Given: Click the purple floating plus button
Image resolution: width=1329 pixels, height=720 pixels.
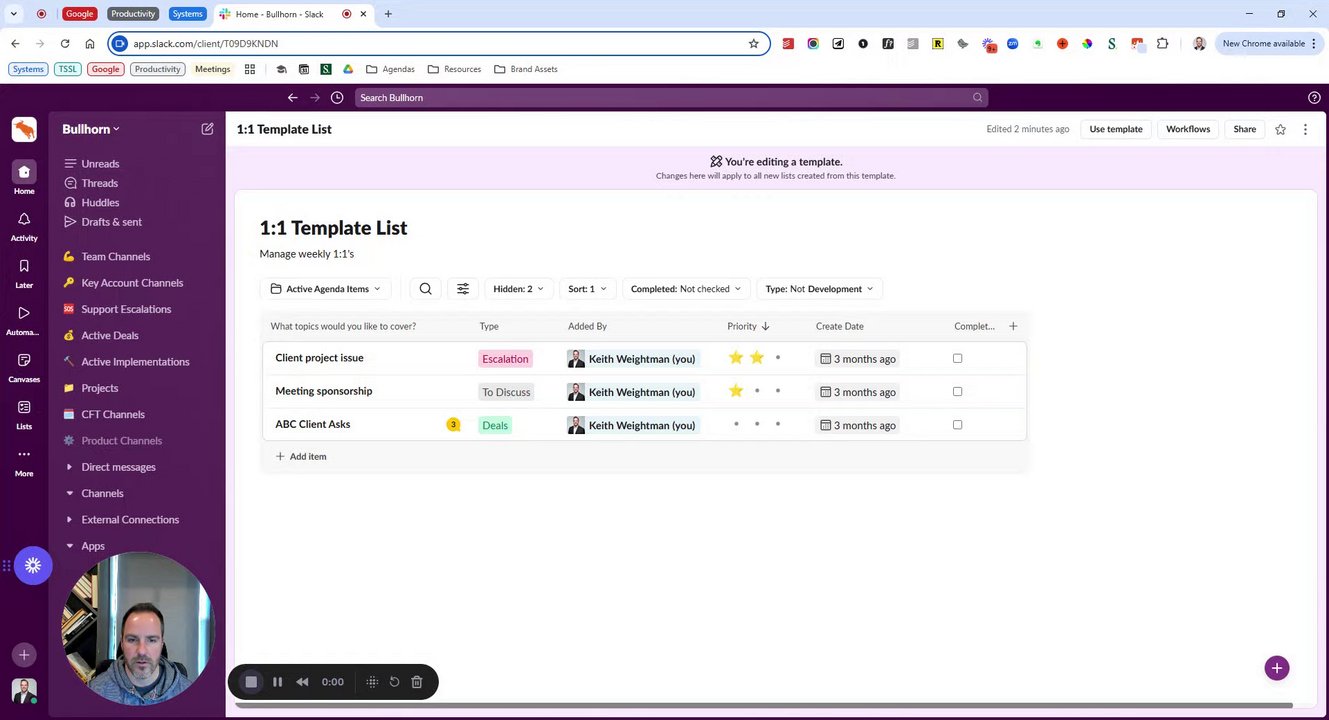Looking at the screenshot, I should (x=1276, y=668).
